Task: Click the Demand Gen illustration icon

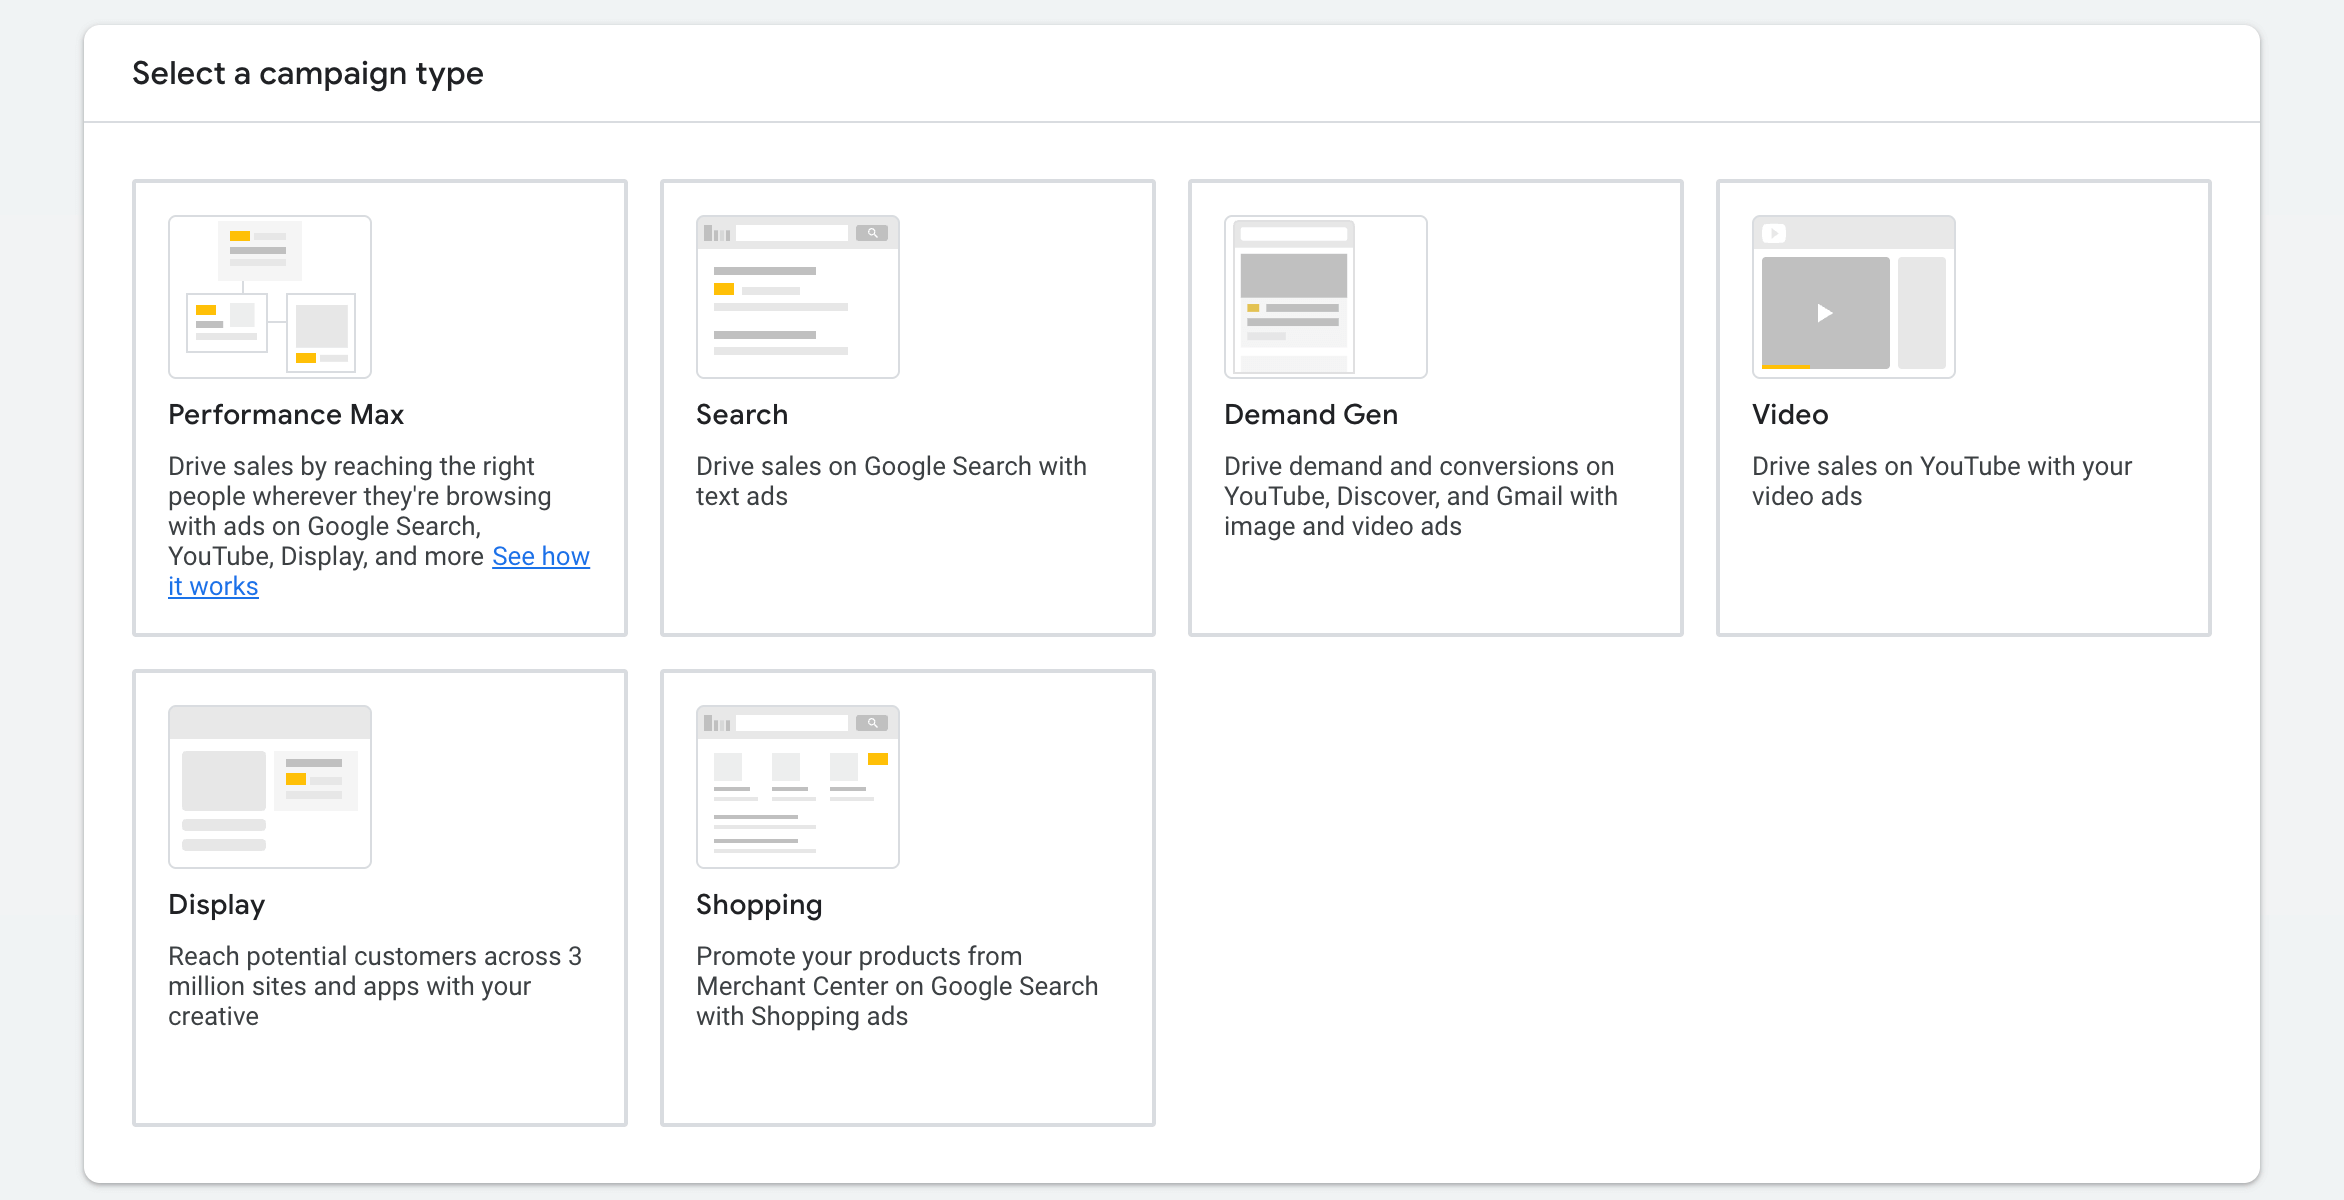Action: [x=1325, y=297]
